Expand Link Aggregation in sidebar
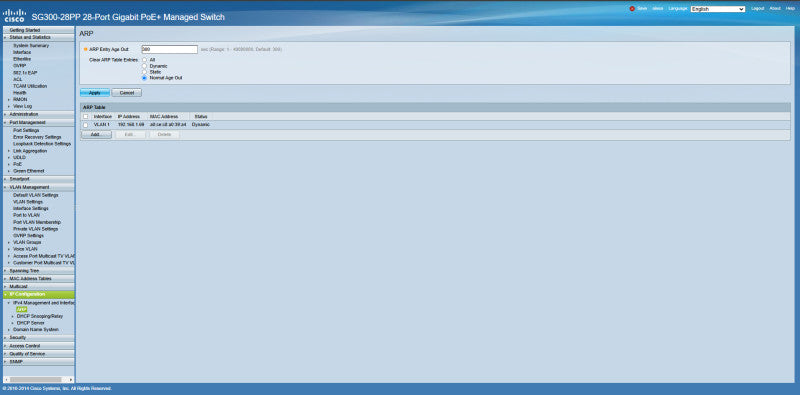Screen dimensions: 800x395 9,151
